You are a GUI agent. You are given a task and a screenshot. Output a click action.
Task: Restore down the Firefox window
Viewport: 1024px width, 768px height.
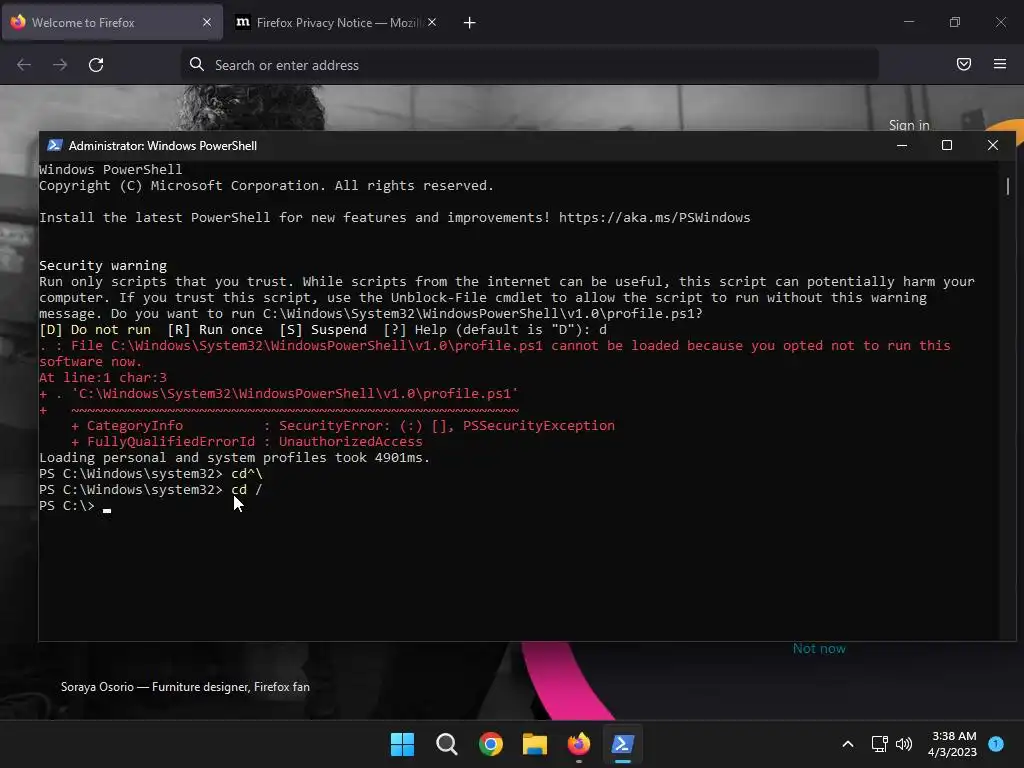tap(955, 22)
